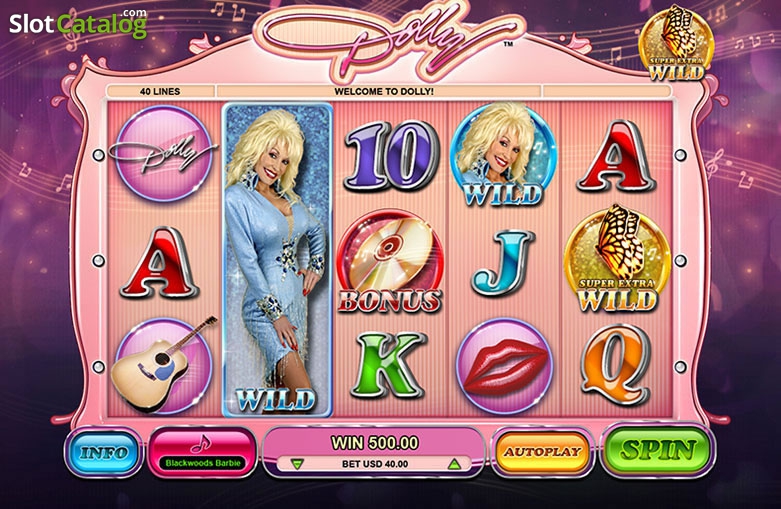Click the blue J symbol
The height and width of the screenshot is (509, 781).
pyautogui.click(x=506, y=262)
